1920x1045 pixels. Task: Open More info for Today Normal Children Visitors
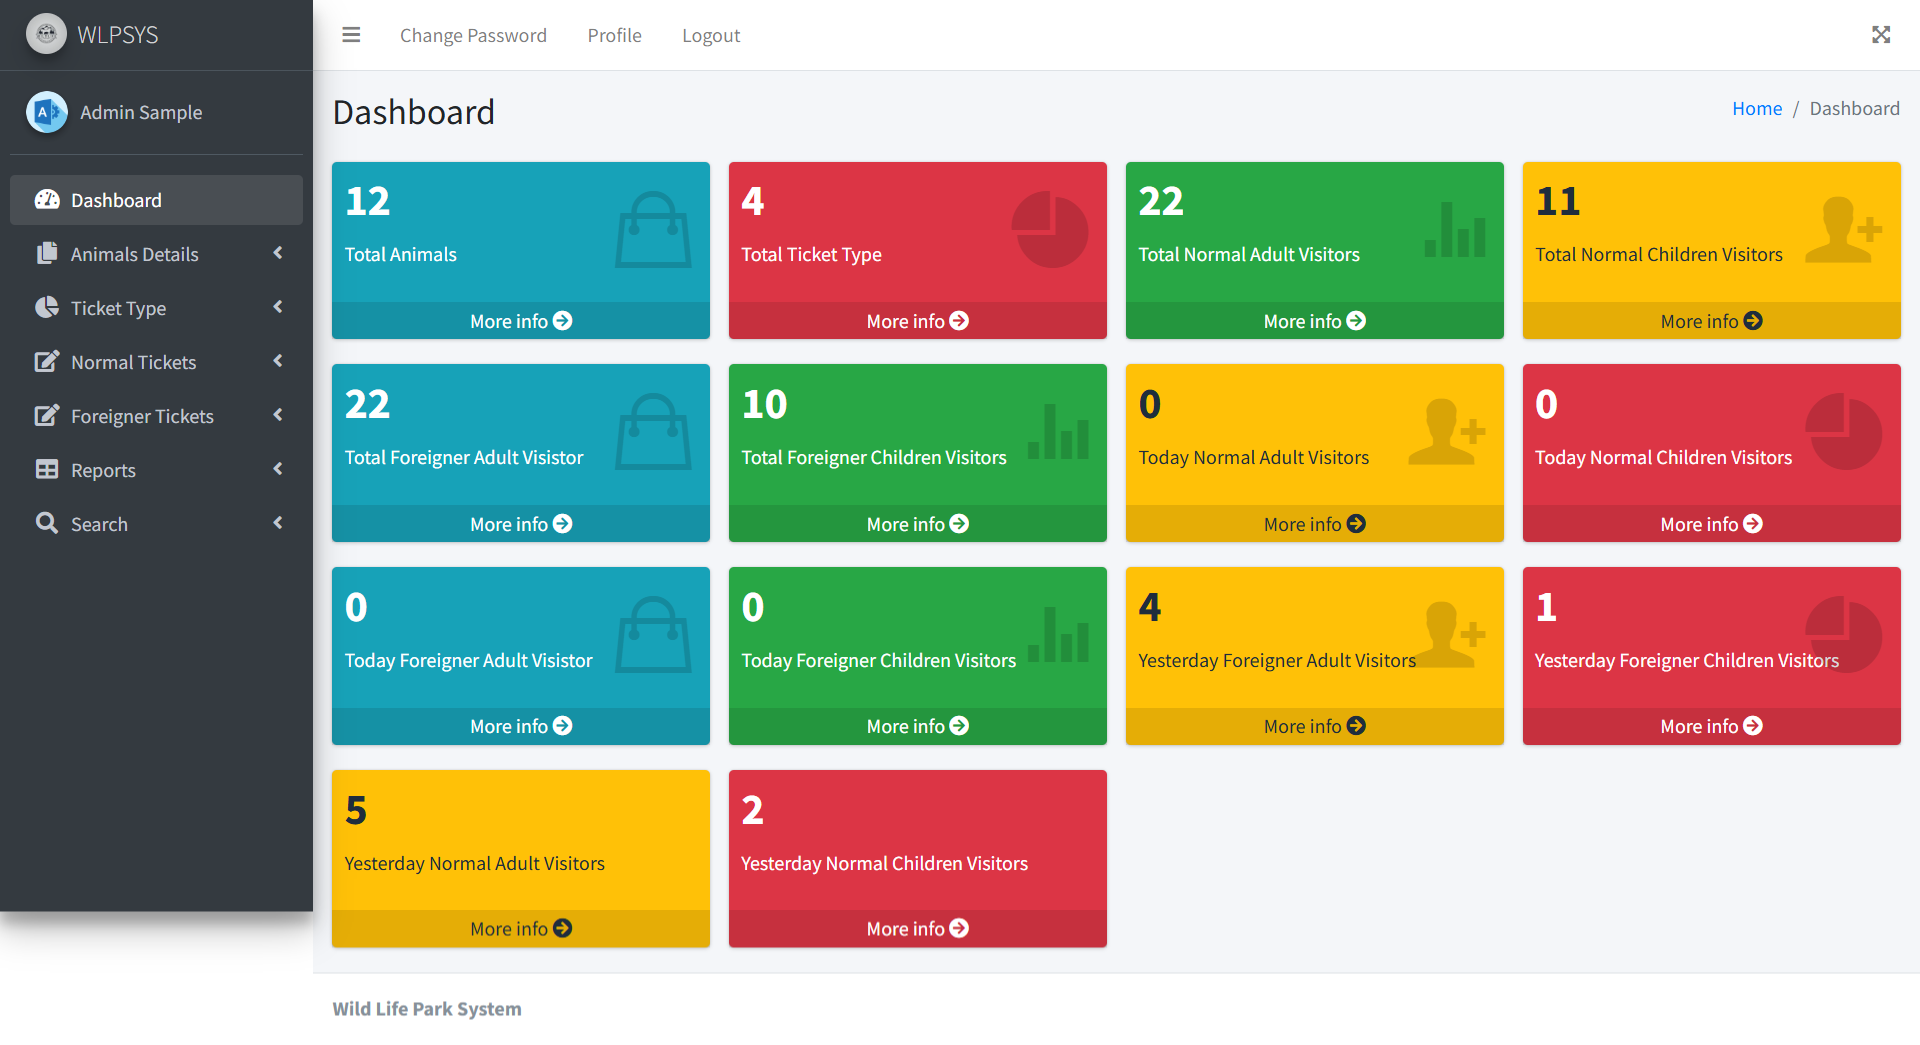pyautogui.click(x=1710, y=524)
